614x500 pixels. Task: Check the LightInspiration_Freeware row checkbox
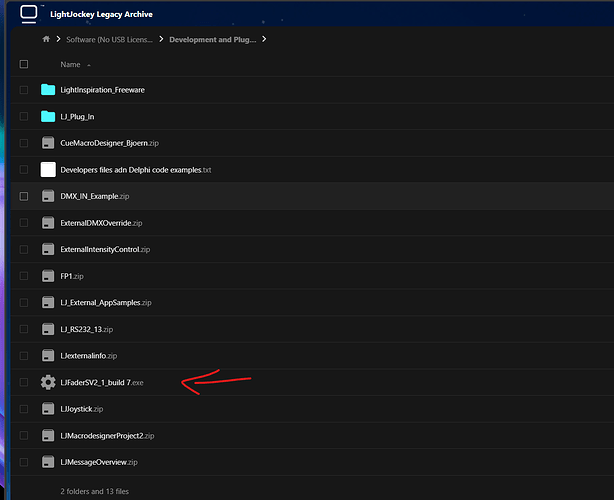pos(24,90)
